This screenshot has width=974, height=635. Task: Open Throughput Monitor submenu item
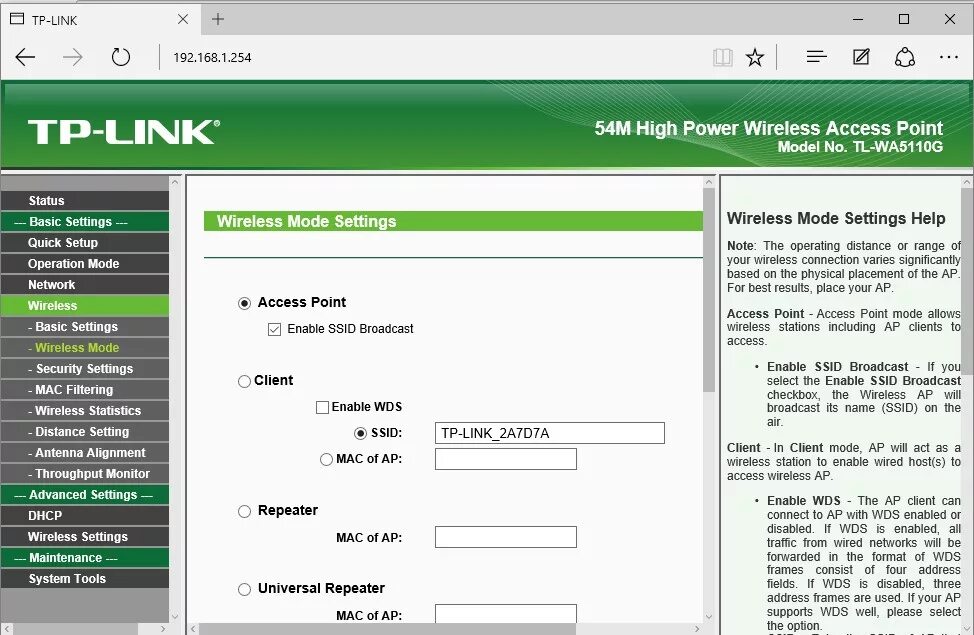click(84, 474)
